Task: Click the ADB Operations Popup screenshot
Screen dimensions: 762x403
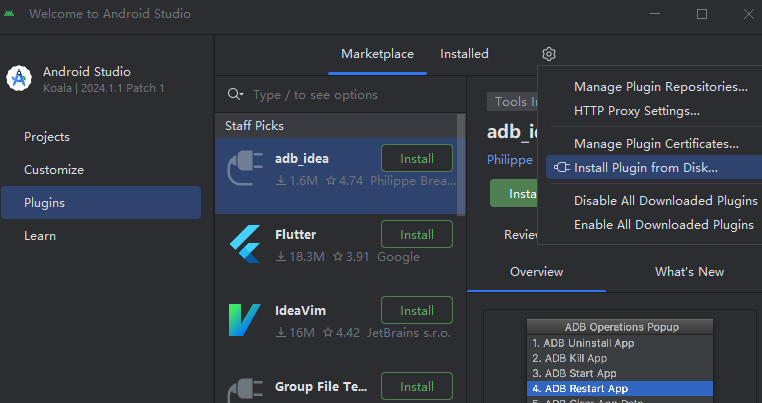Action: [620, 361]
